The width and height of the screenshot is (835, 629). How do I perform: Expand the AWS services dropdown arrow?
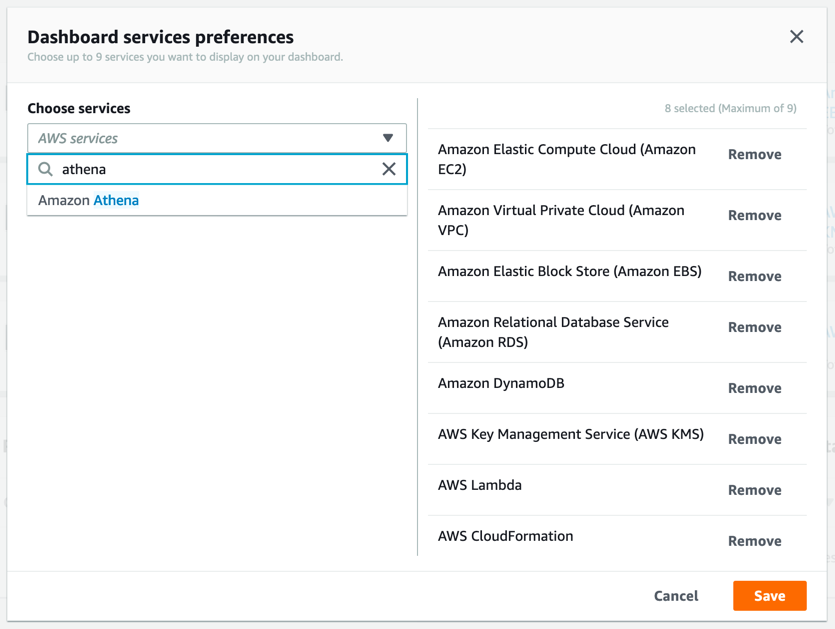pos(388,138)
